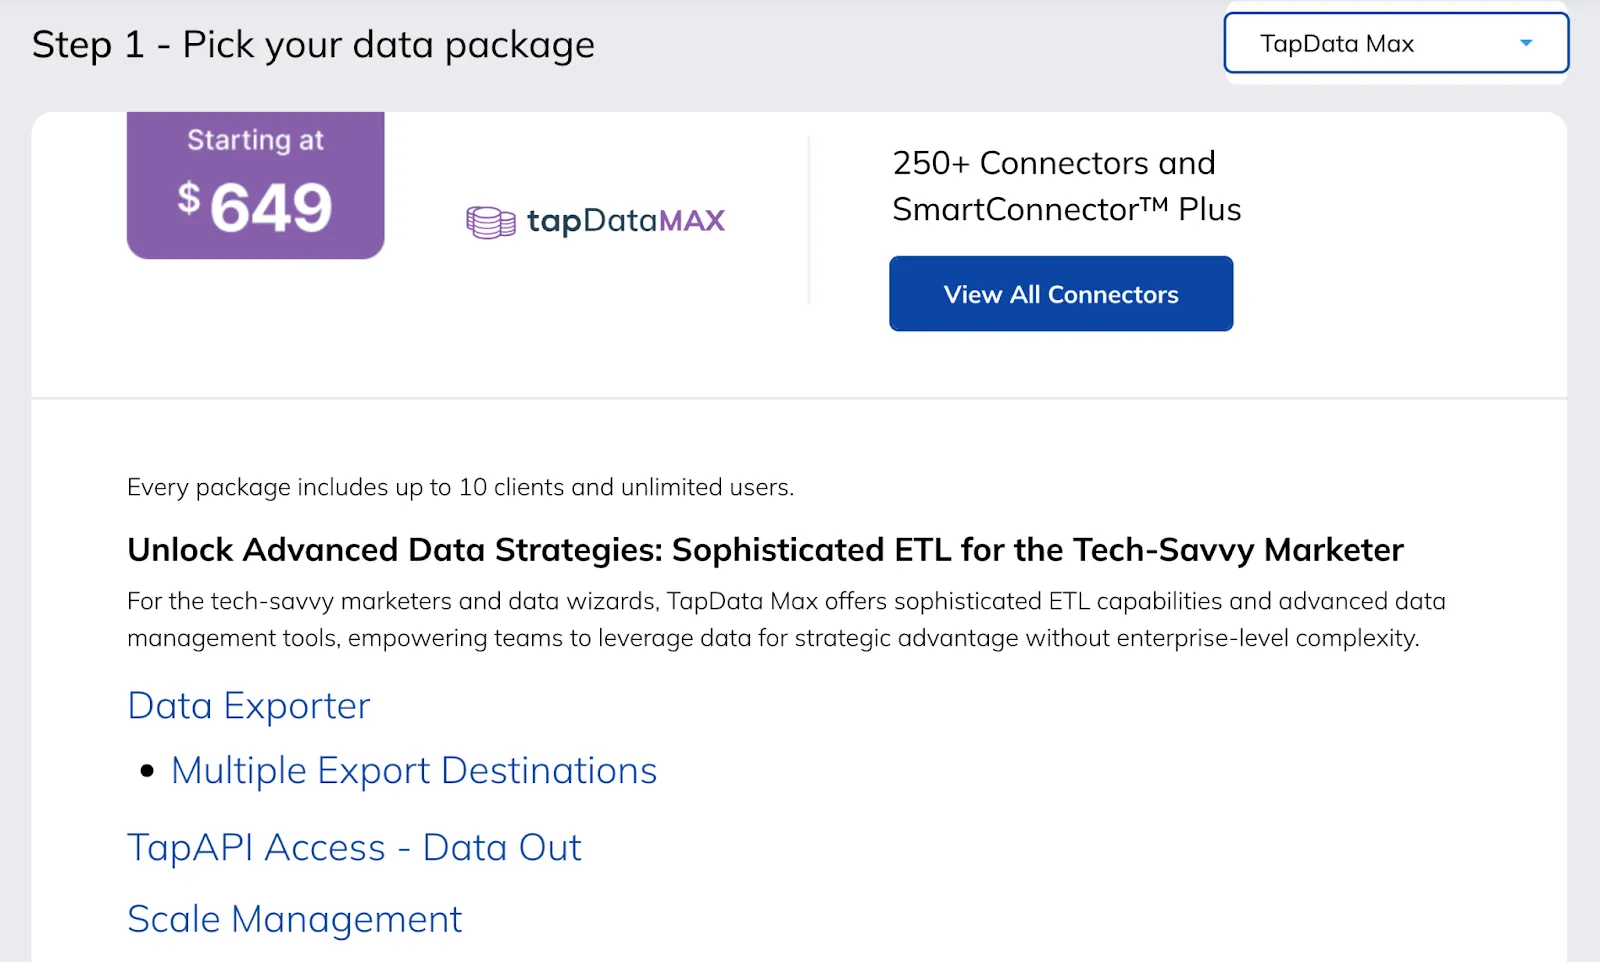Click the 10 clients and unlimited users sentence
Screen dimensions: 1600x962
(x=460, y=487)
